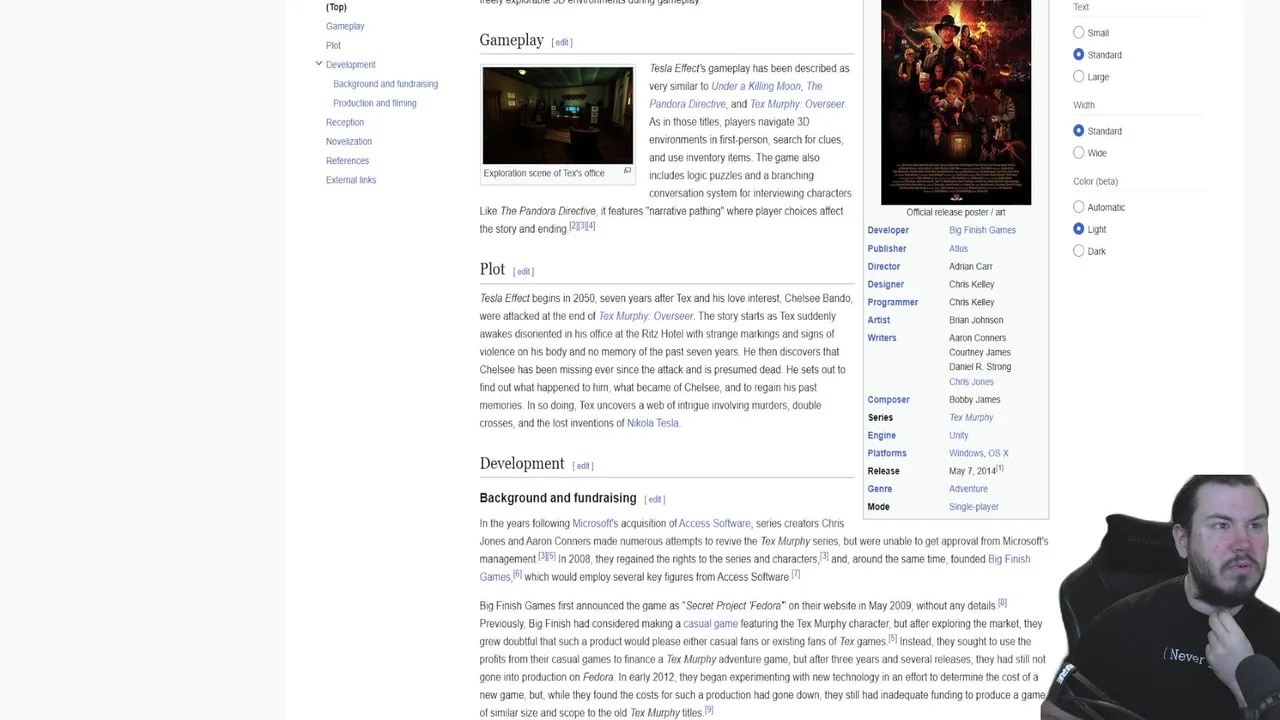
Task: Go to Plot in contents sidebar
Action: pos(333,45)
